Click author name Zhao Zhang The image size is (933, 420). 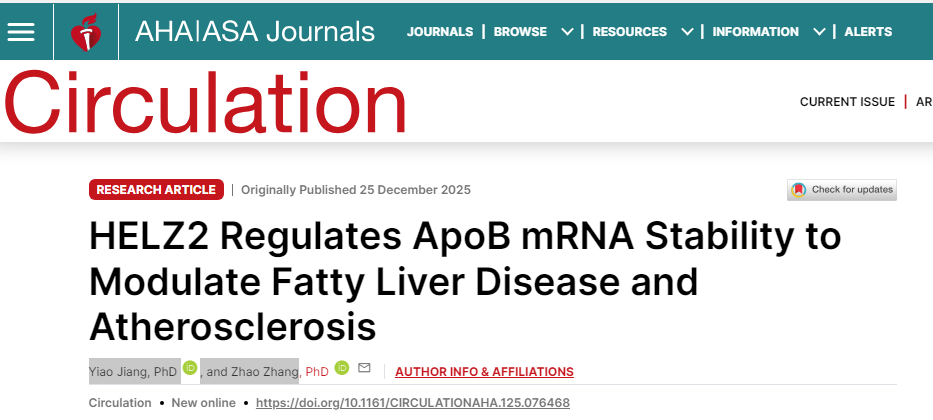[265, 372]
